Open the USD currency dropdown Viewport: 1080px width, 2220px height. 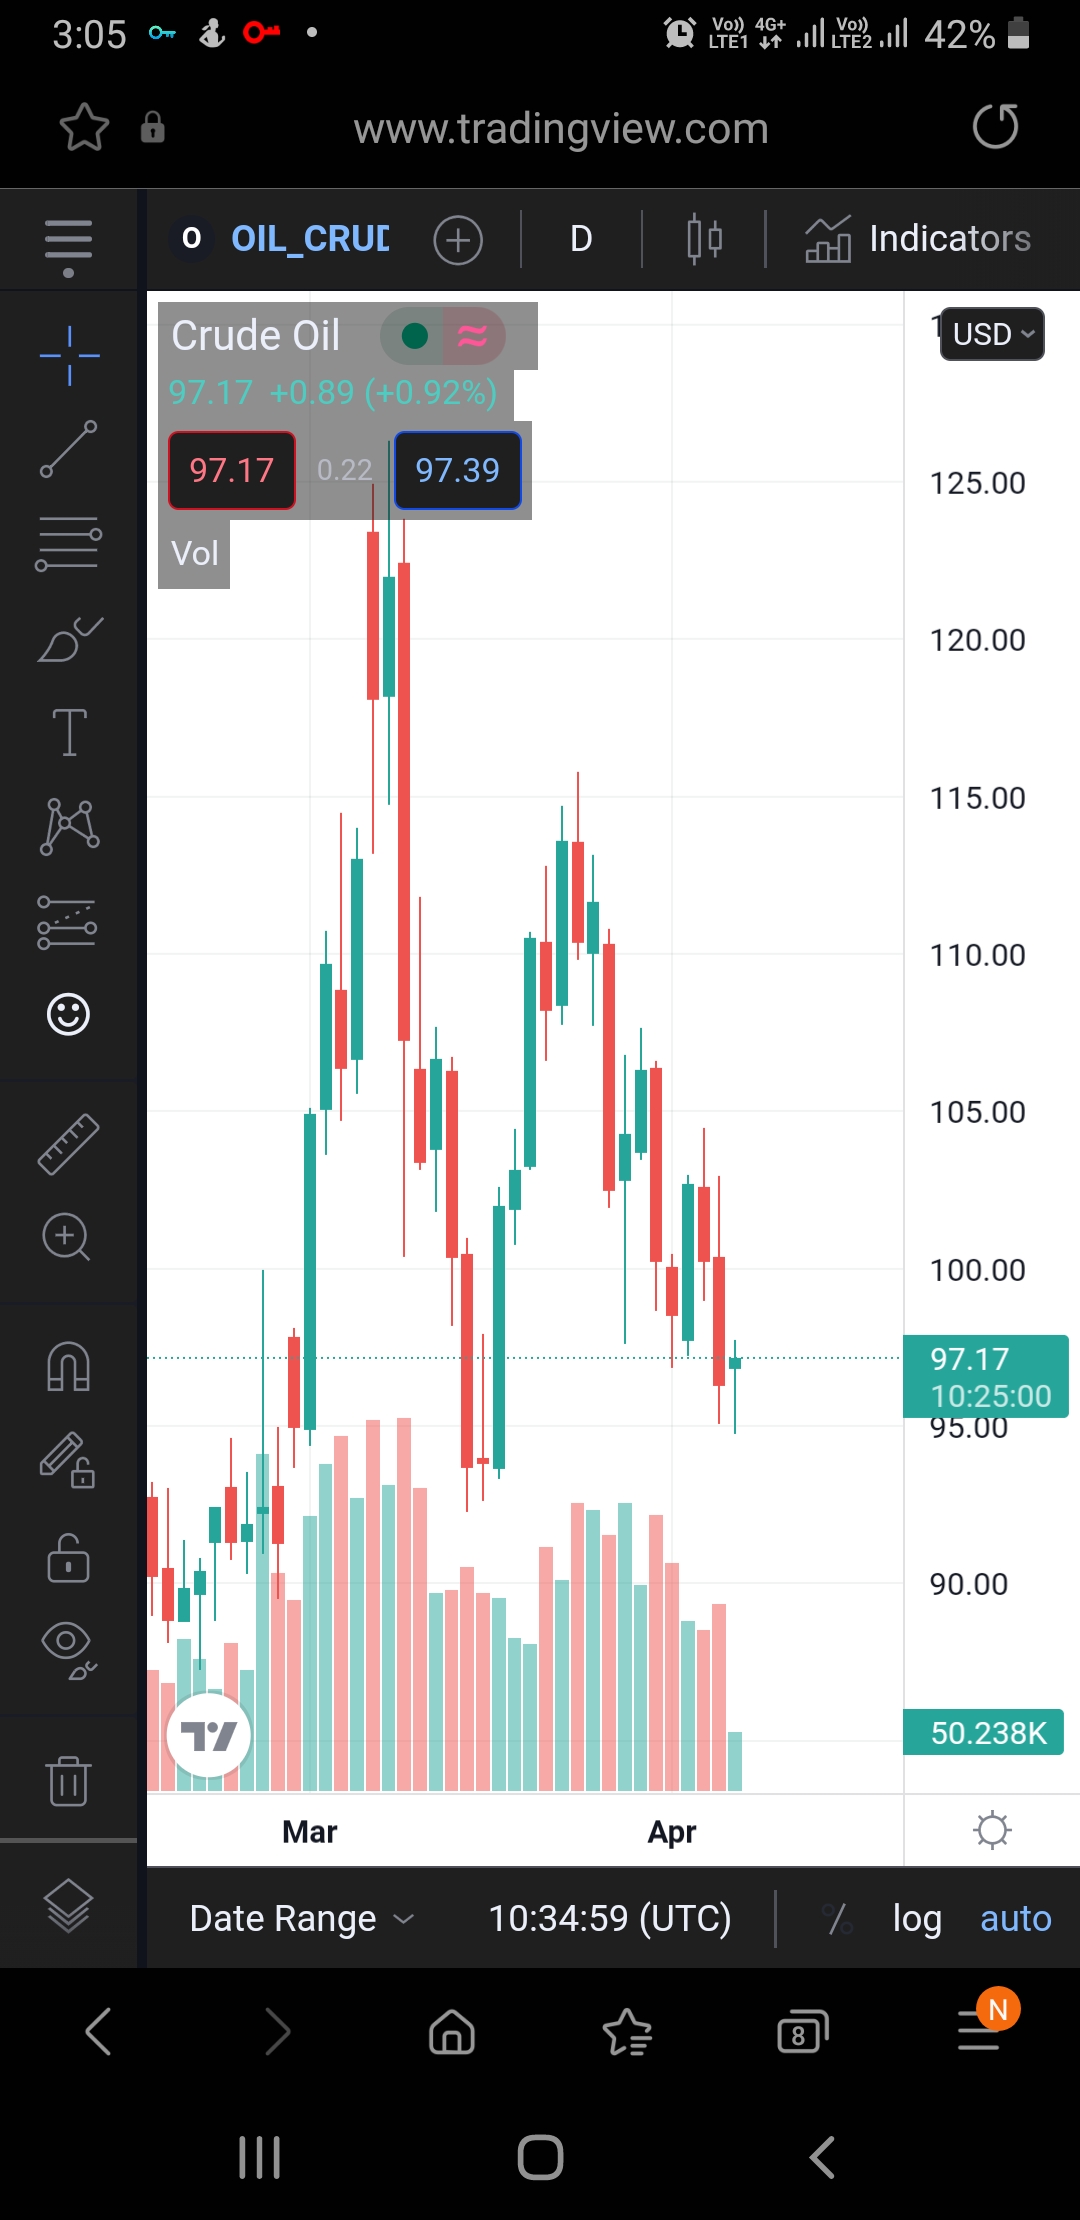pos(992,334)
